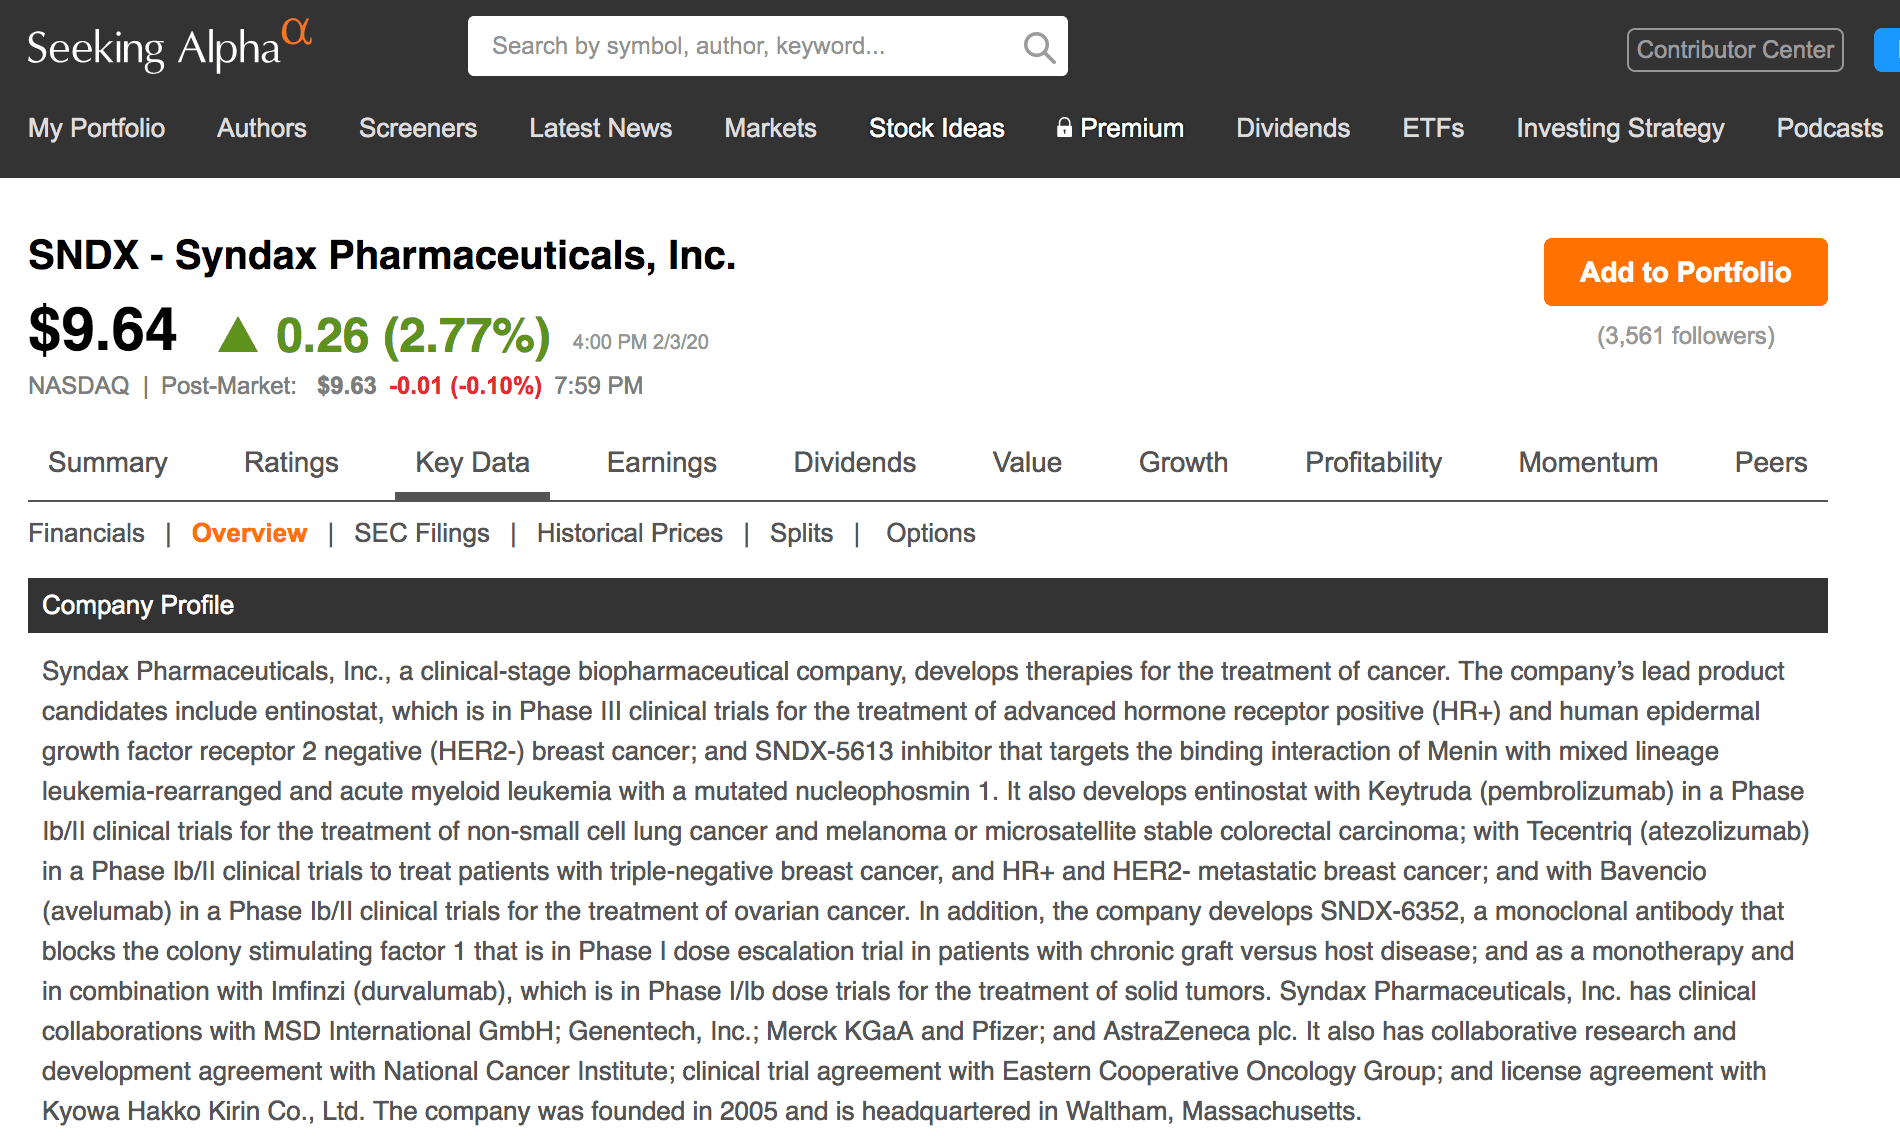The width and height of the screenshot is (1900, 1136).
Task: Go to SEC Filings link
Action: click(x=421, y=533)
